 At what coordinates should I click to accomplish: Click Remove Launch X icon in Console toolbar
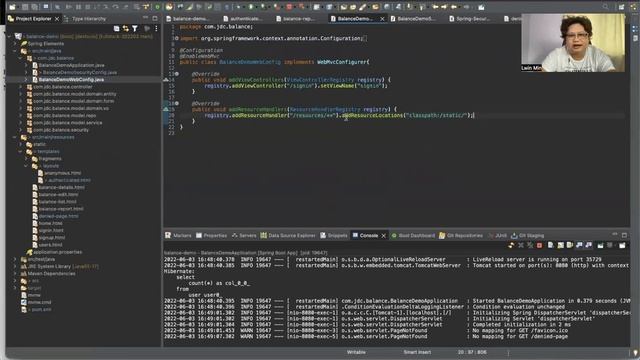521,245
